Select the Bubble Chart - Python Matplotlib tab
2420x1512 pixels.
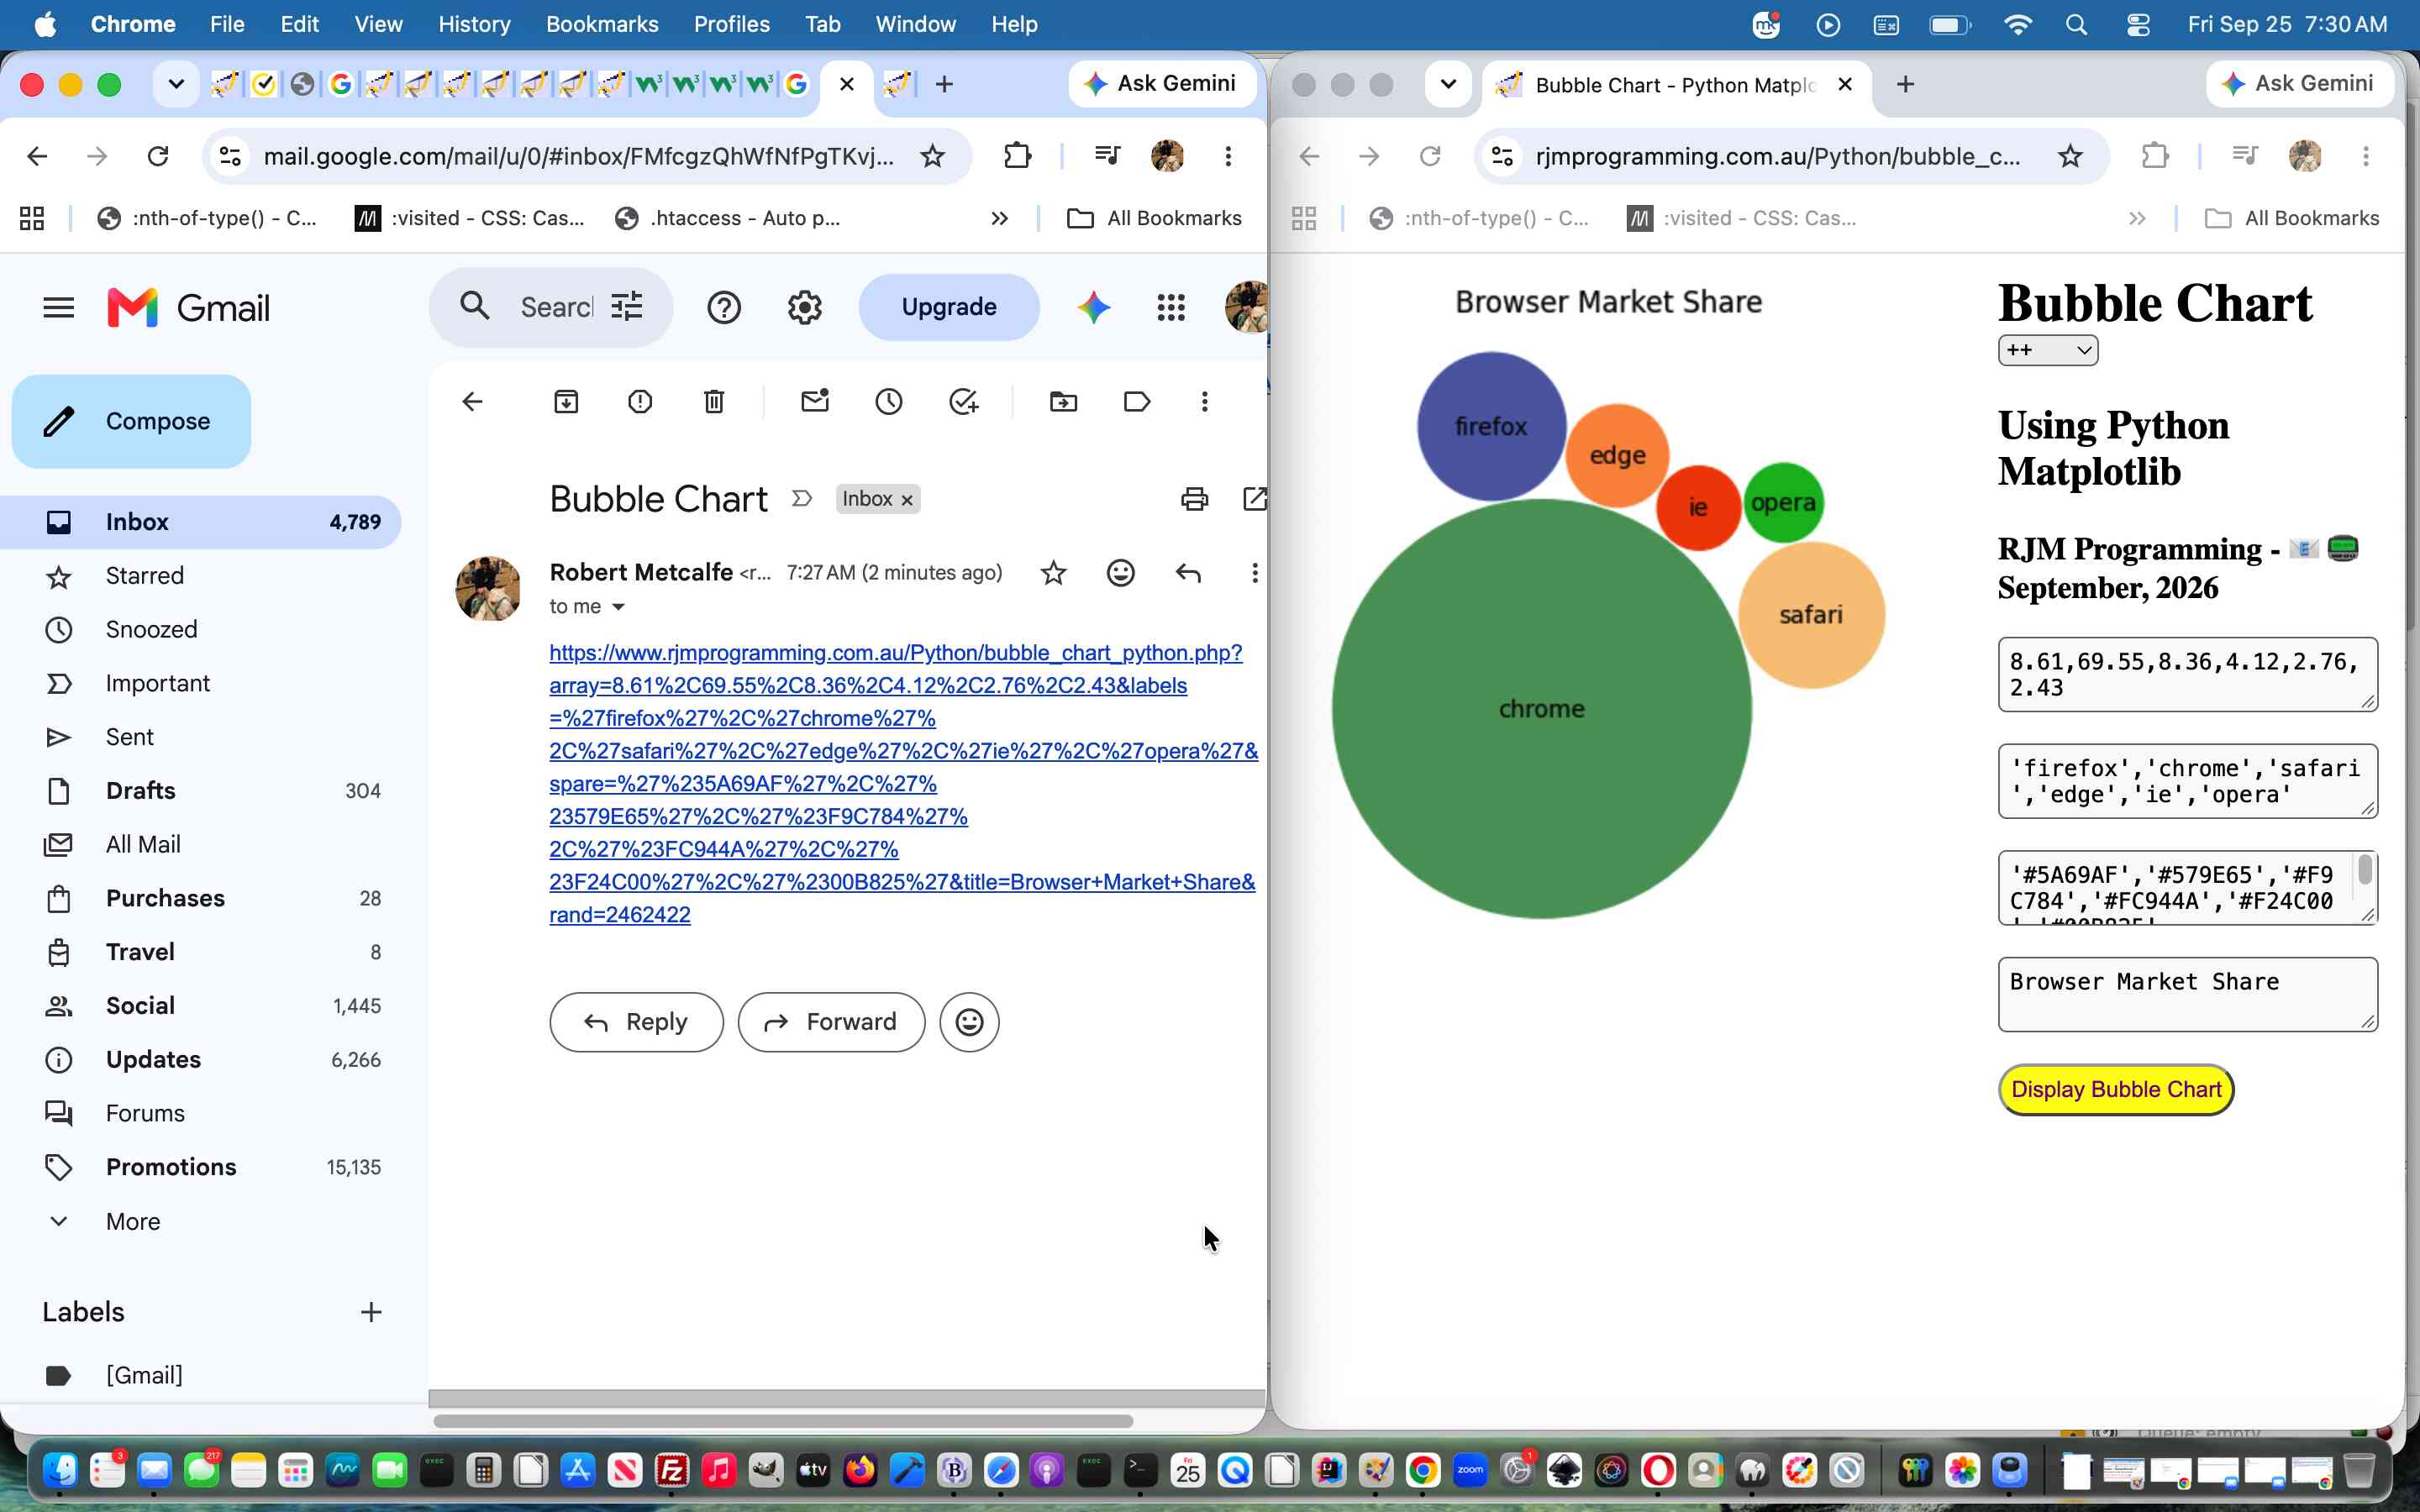pos(1675,85)
